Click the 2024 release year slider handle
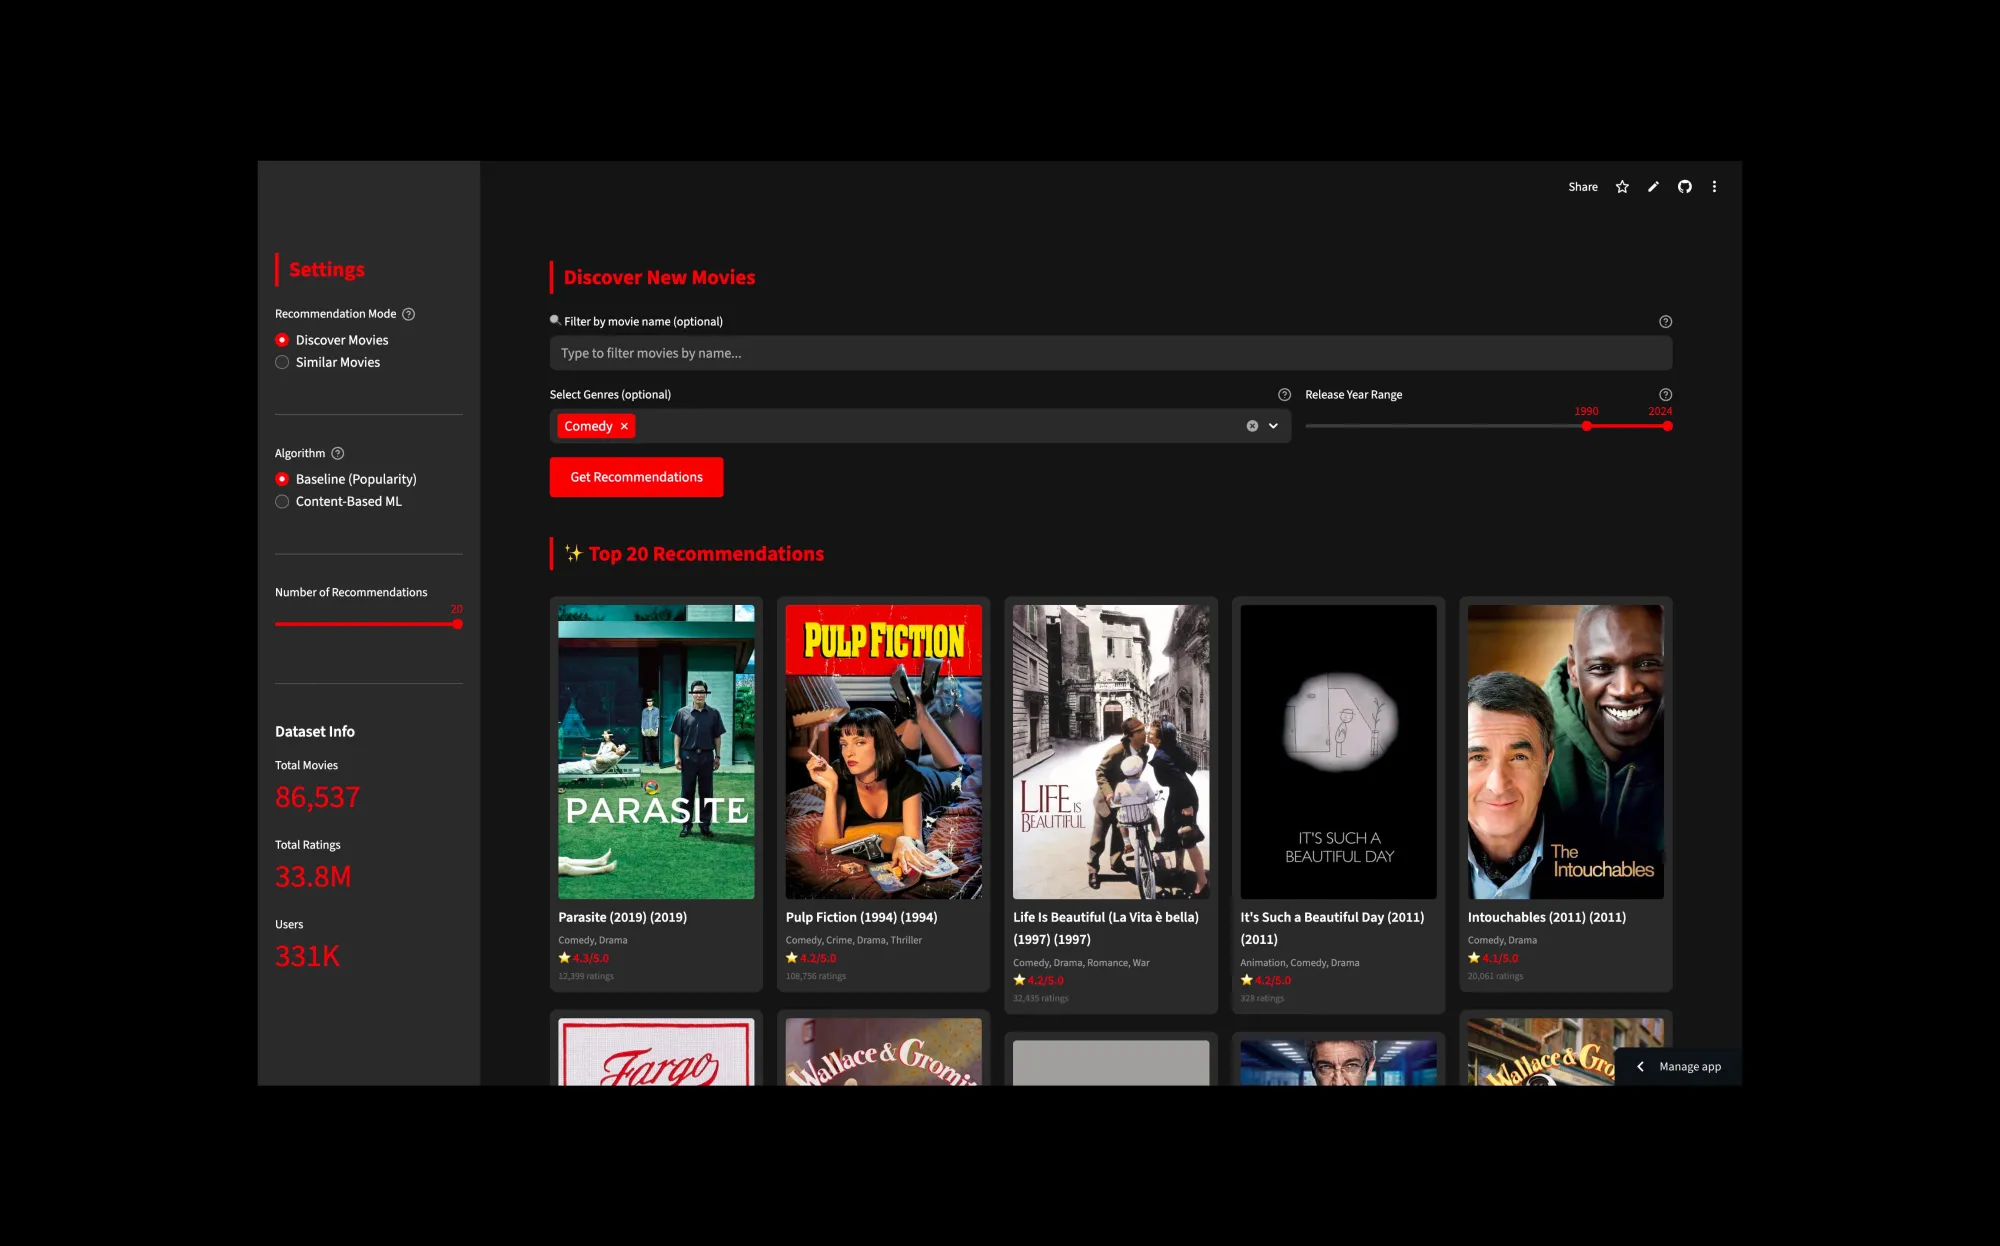 [1667, 426]
